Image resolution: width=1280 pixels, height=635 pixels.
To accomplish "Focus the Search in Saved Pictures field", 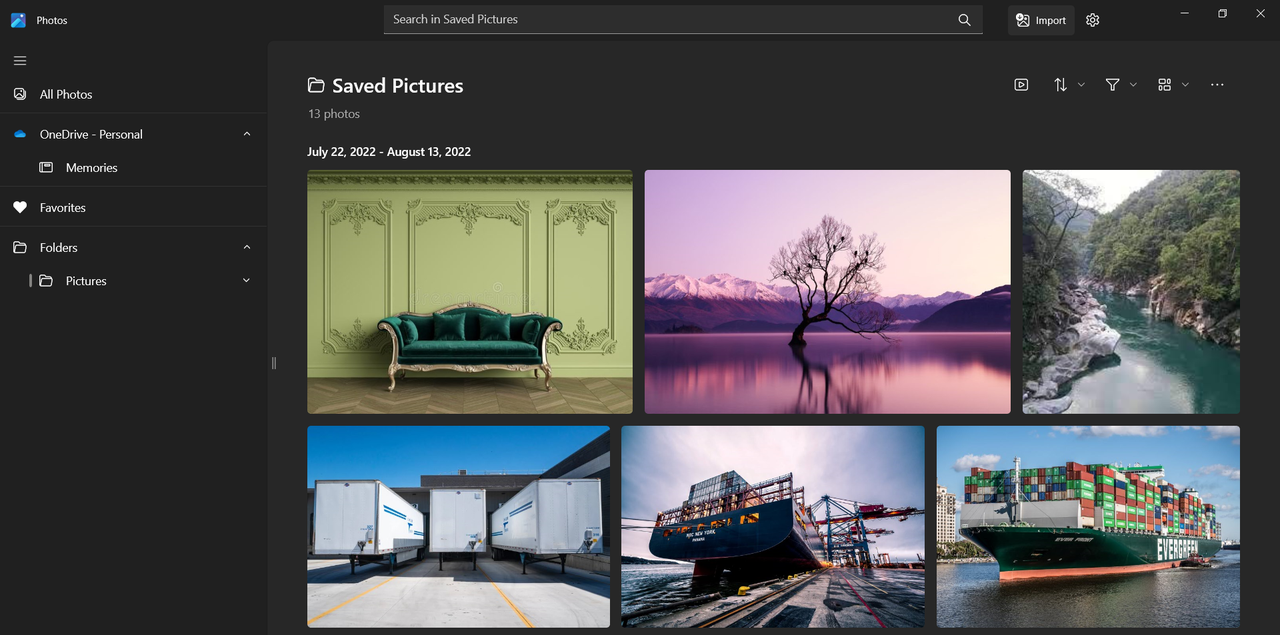I will tap(683, 20).
